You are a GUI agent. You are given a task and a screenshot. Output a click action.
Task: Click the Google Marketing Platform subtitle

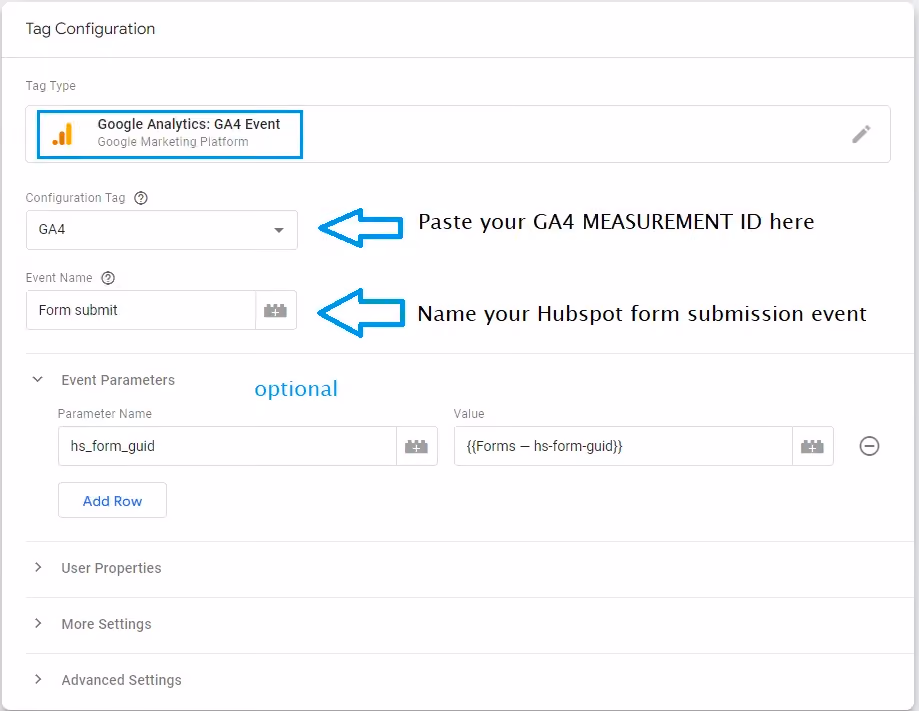pyautogui.click(x=173, y=142)
